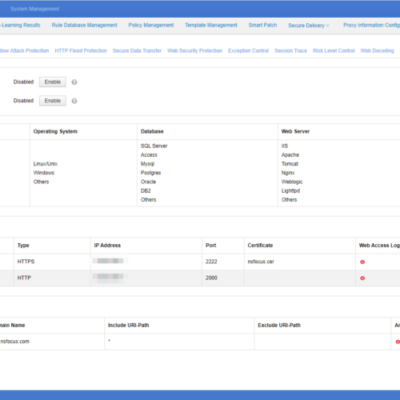Select Lighttpd in Web Server list
Screen dimensions: 400x400
click(x=291, y=191)
